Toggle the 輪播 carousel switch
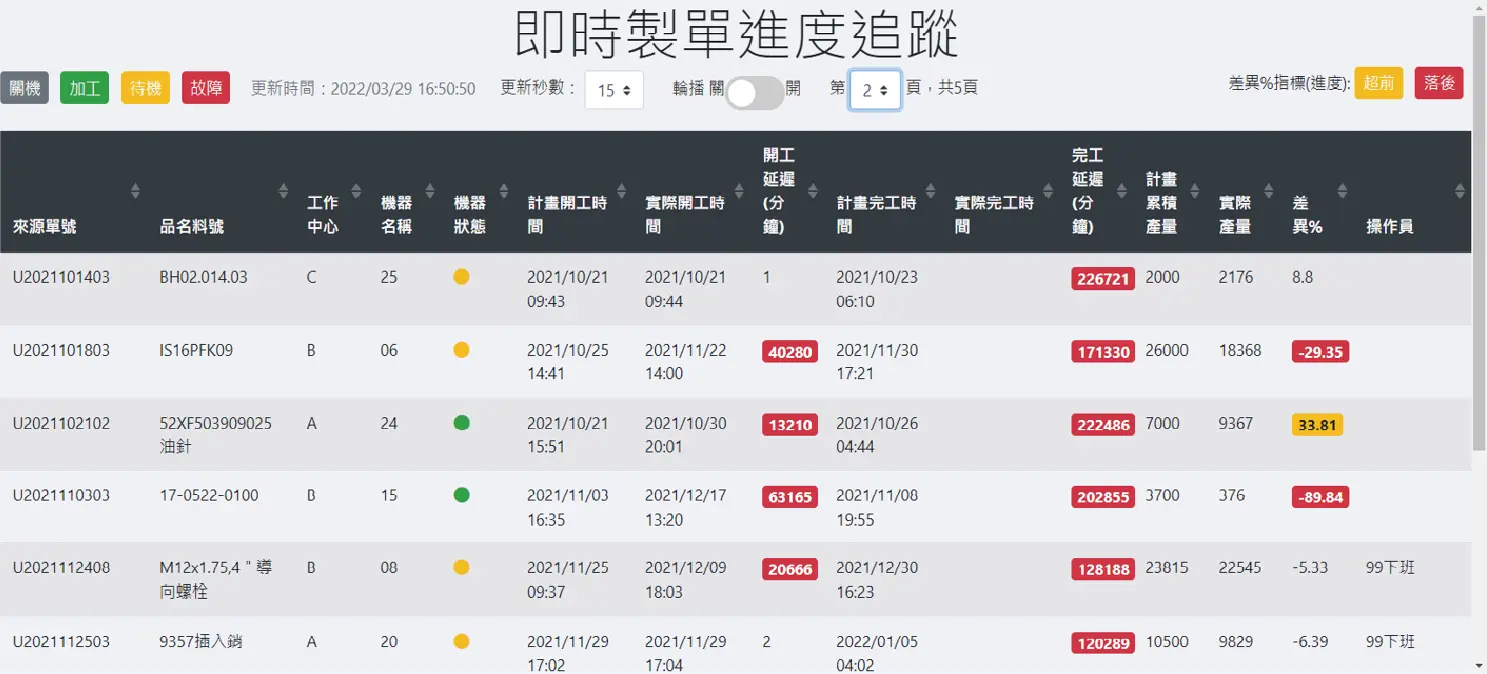The height and width of the screenshot is (674, 1487). coord(754,93)
